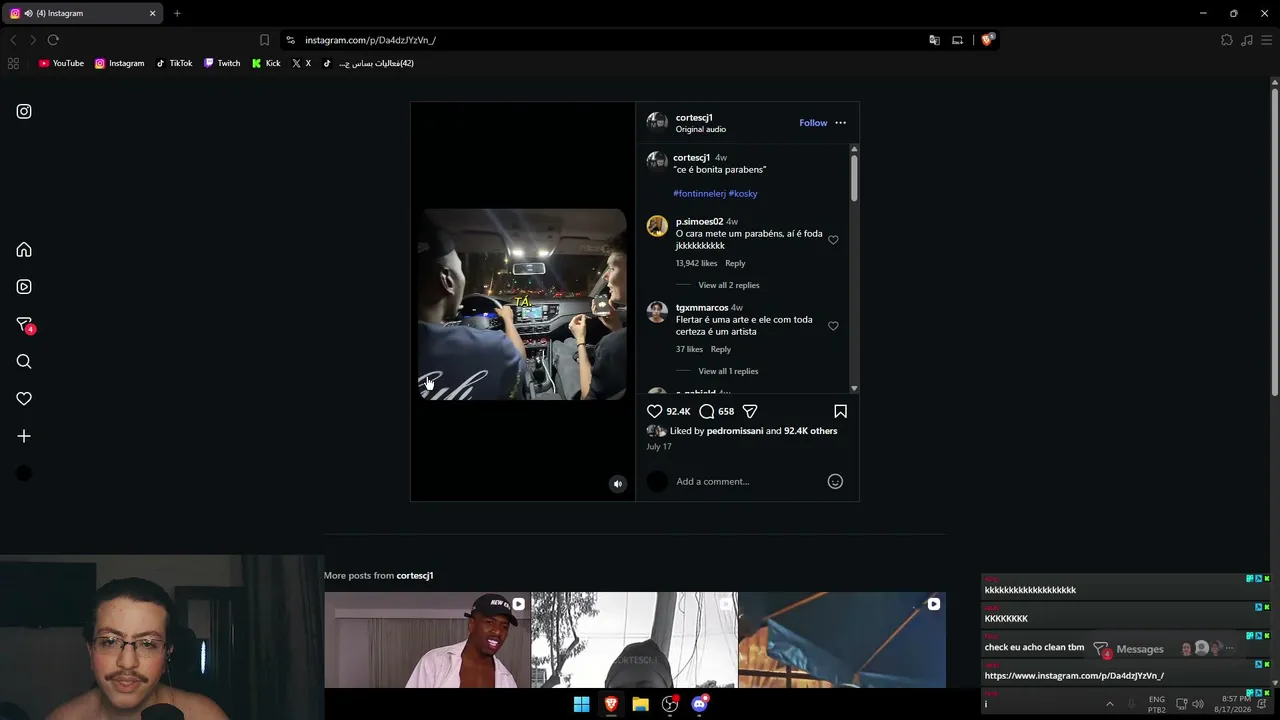Open the Instagram logo in the sidebar

point(24,112)
